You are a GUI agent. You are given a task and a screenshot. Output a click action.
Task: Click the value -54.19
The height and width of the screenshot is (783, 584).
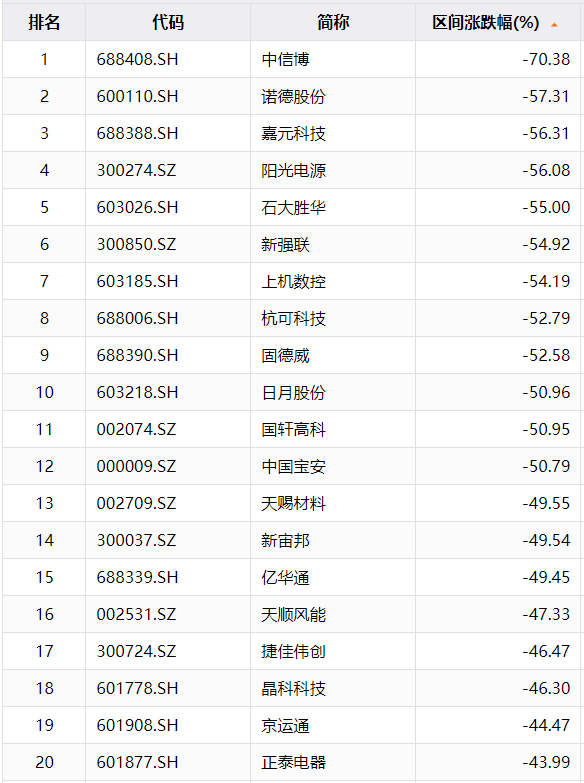(x=546, y=281)
